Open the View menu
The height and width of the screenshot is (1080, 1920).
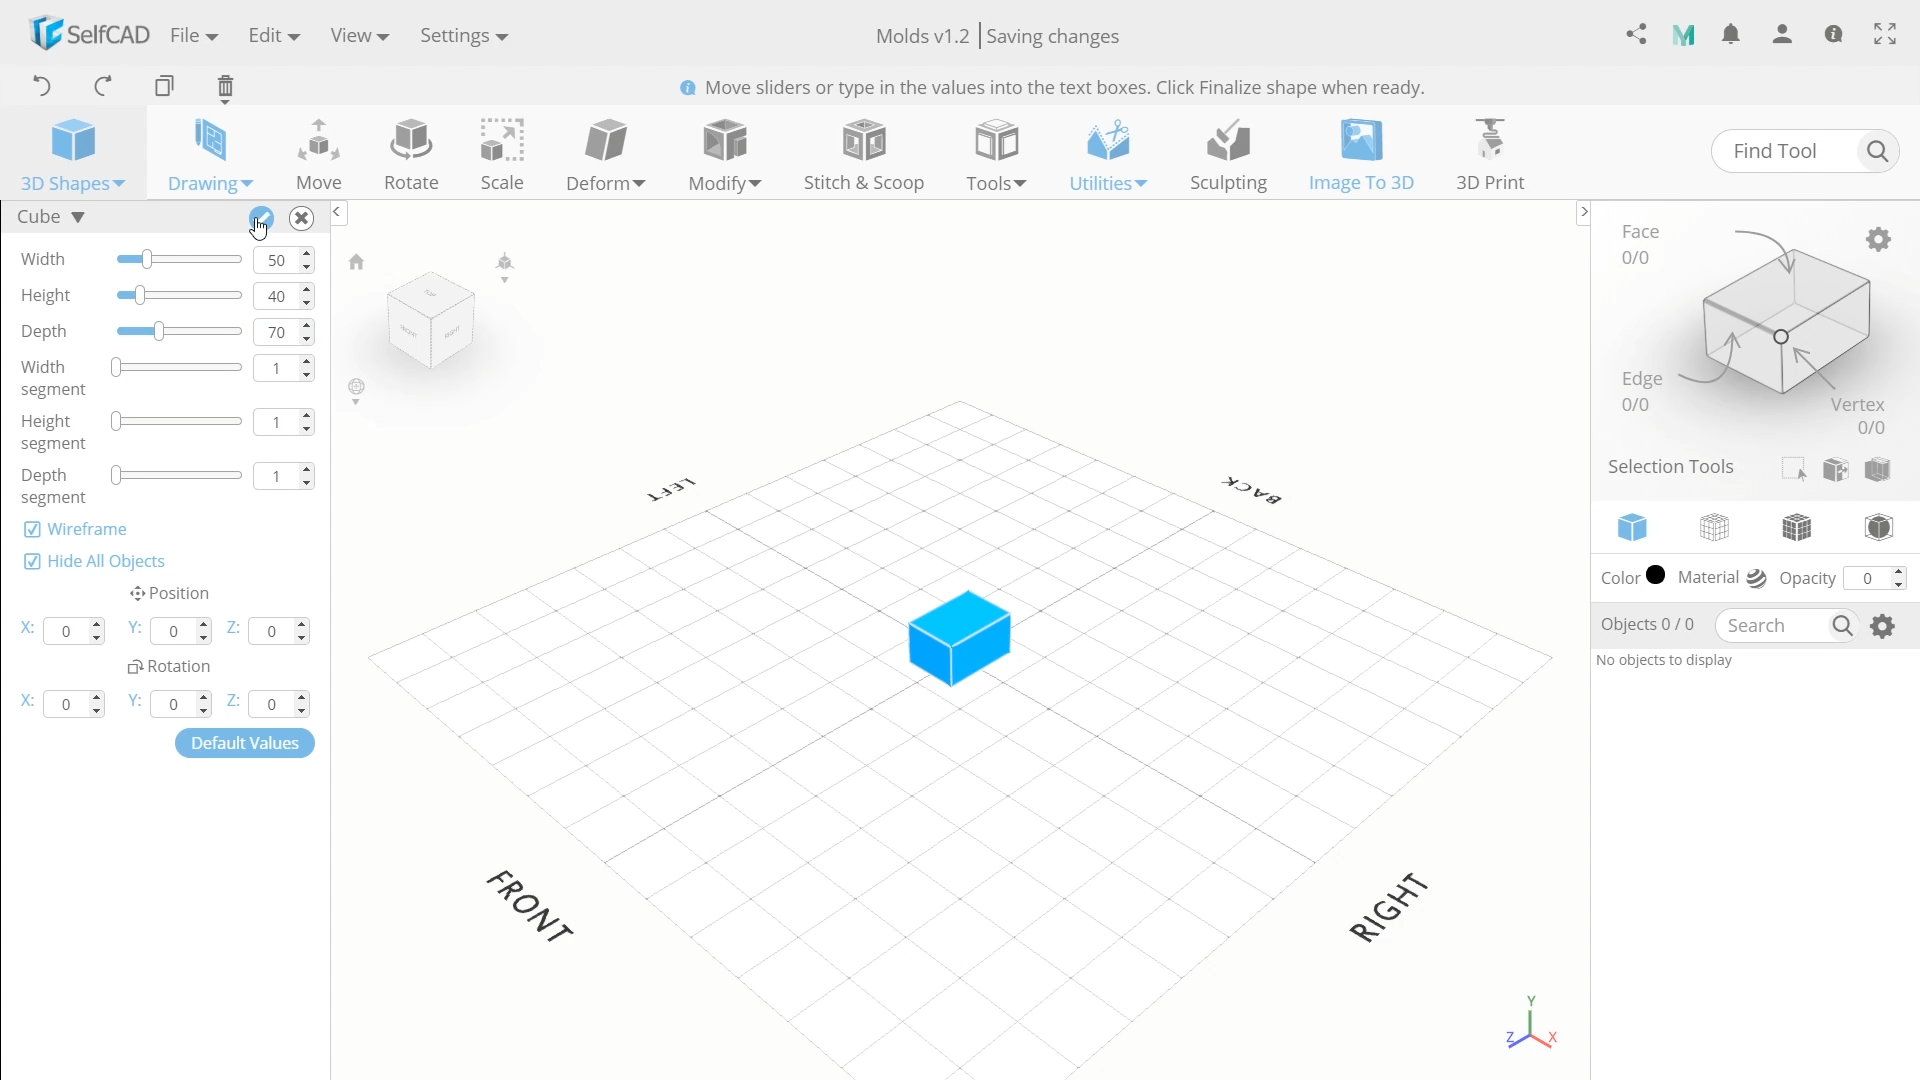click(x=359, y=35)
